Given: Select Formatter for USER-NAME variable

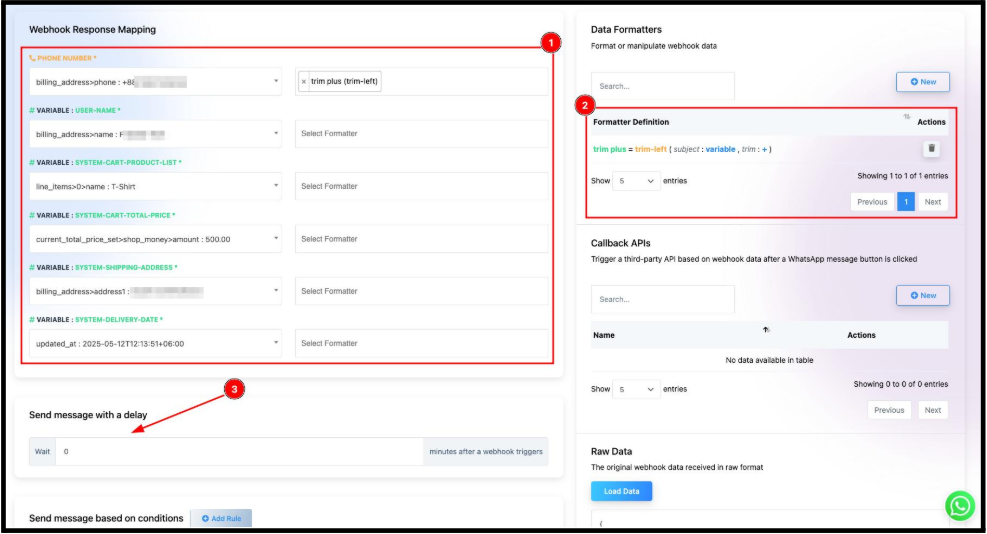Looking at the screenshot, I should coord(421,134).
